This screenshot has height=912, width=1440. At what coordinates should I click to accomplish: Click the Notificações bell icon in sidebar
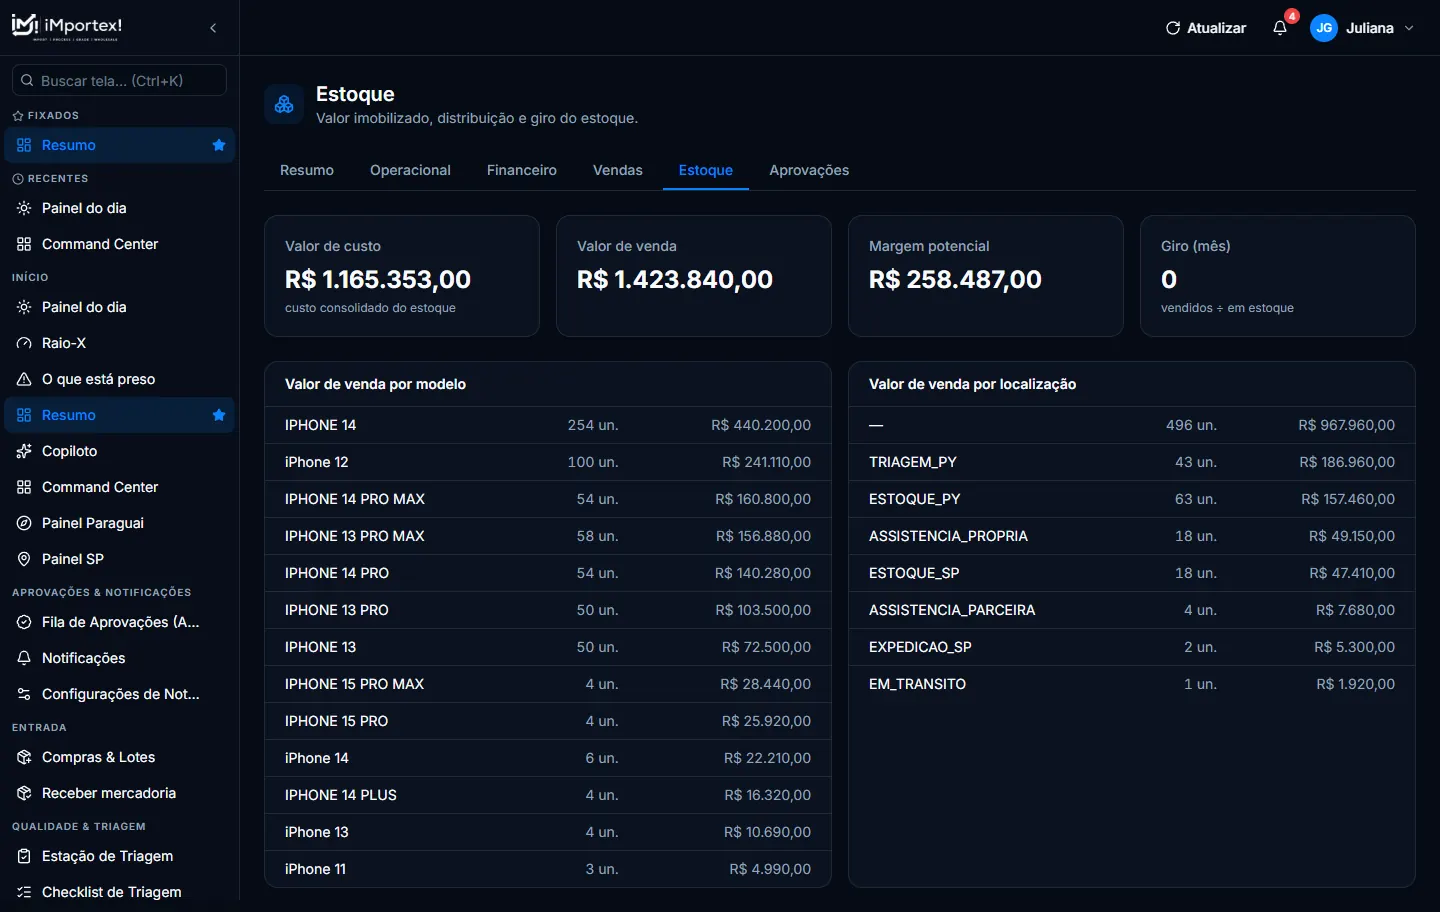pyautogui.click(x=24, y=658)
